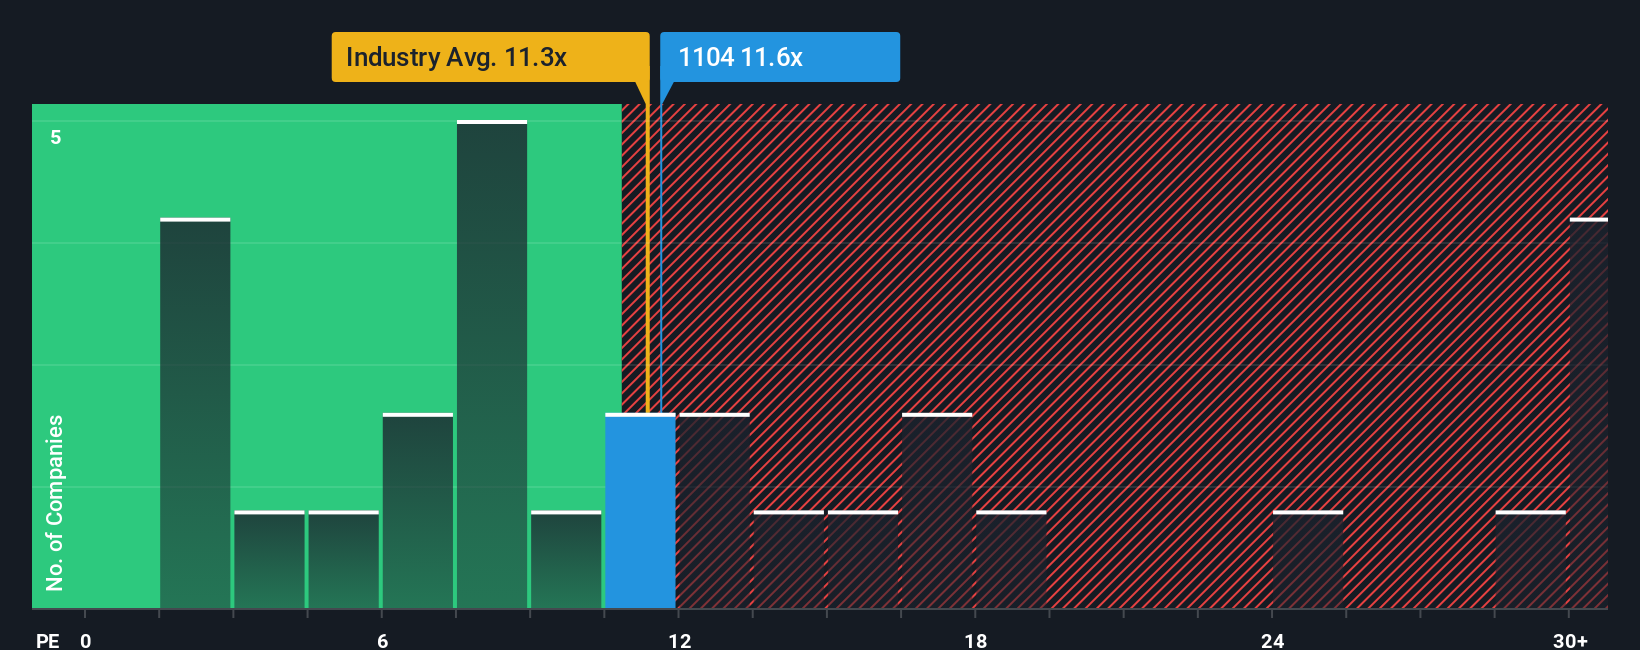Click the PE axis title

coord(48,640)
